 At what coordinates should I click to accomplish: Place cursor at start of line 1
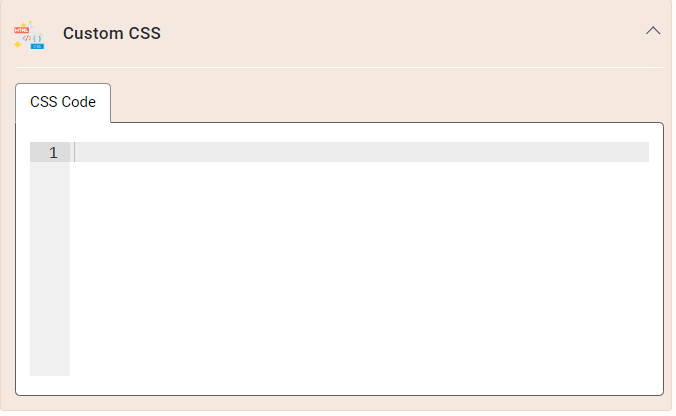pyautogui.click(x=75, y=152)
